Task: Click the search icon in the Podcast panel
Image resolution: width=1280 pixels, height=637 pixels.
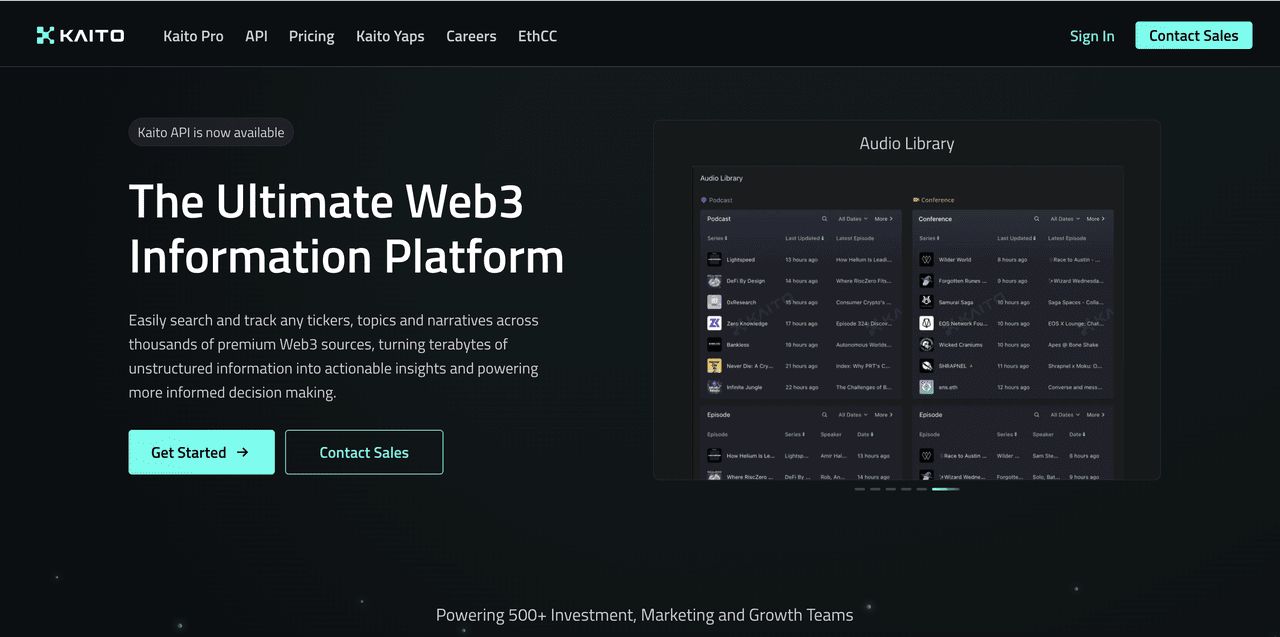Action: (x=824, y=219)
